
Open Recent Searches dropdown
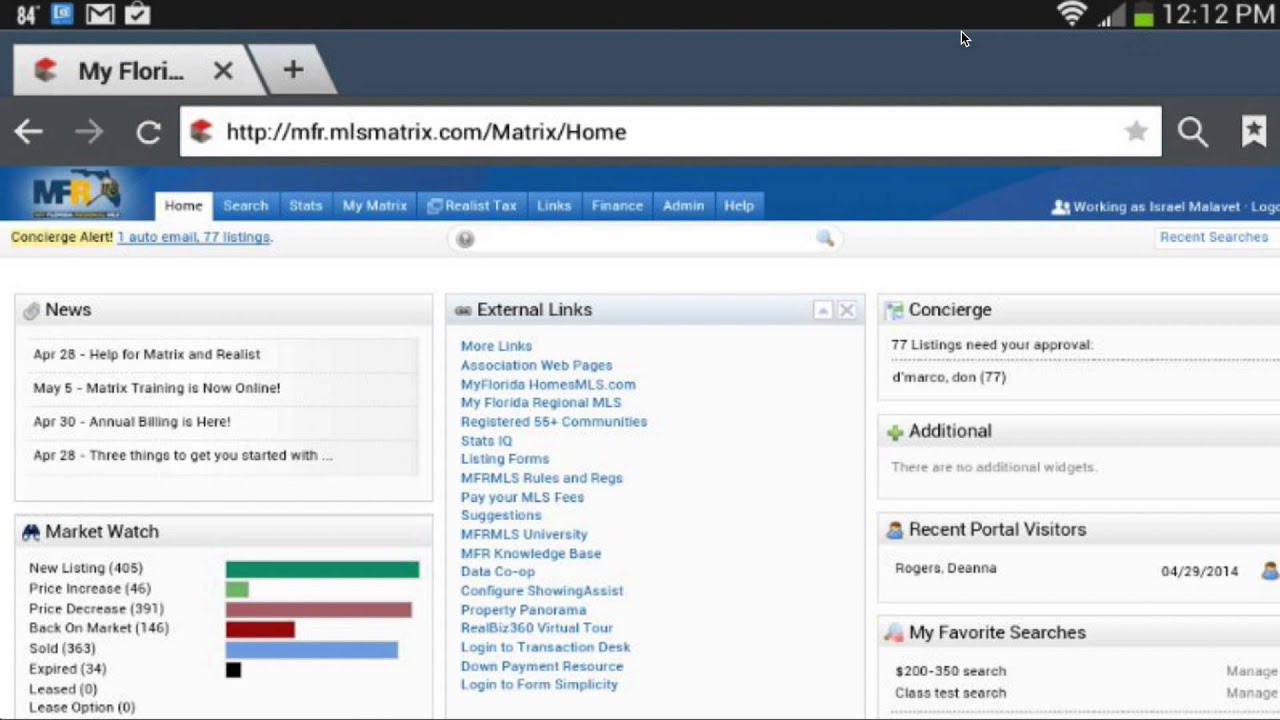pos(1214,238)
